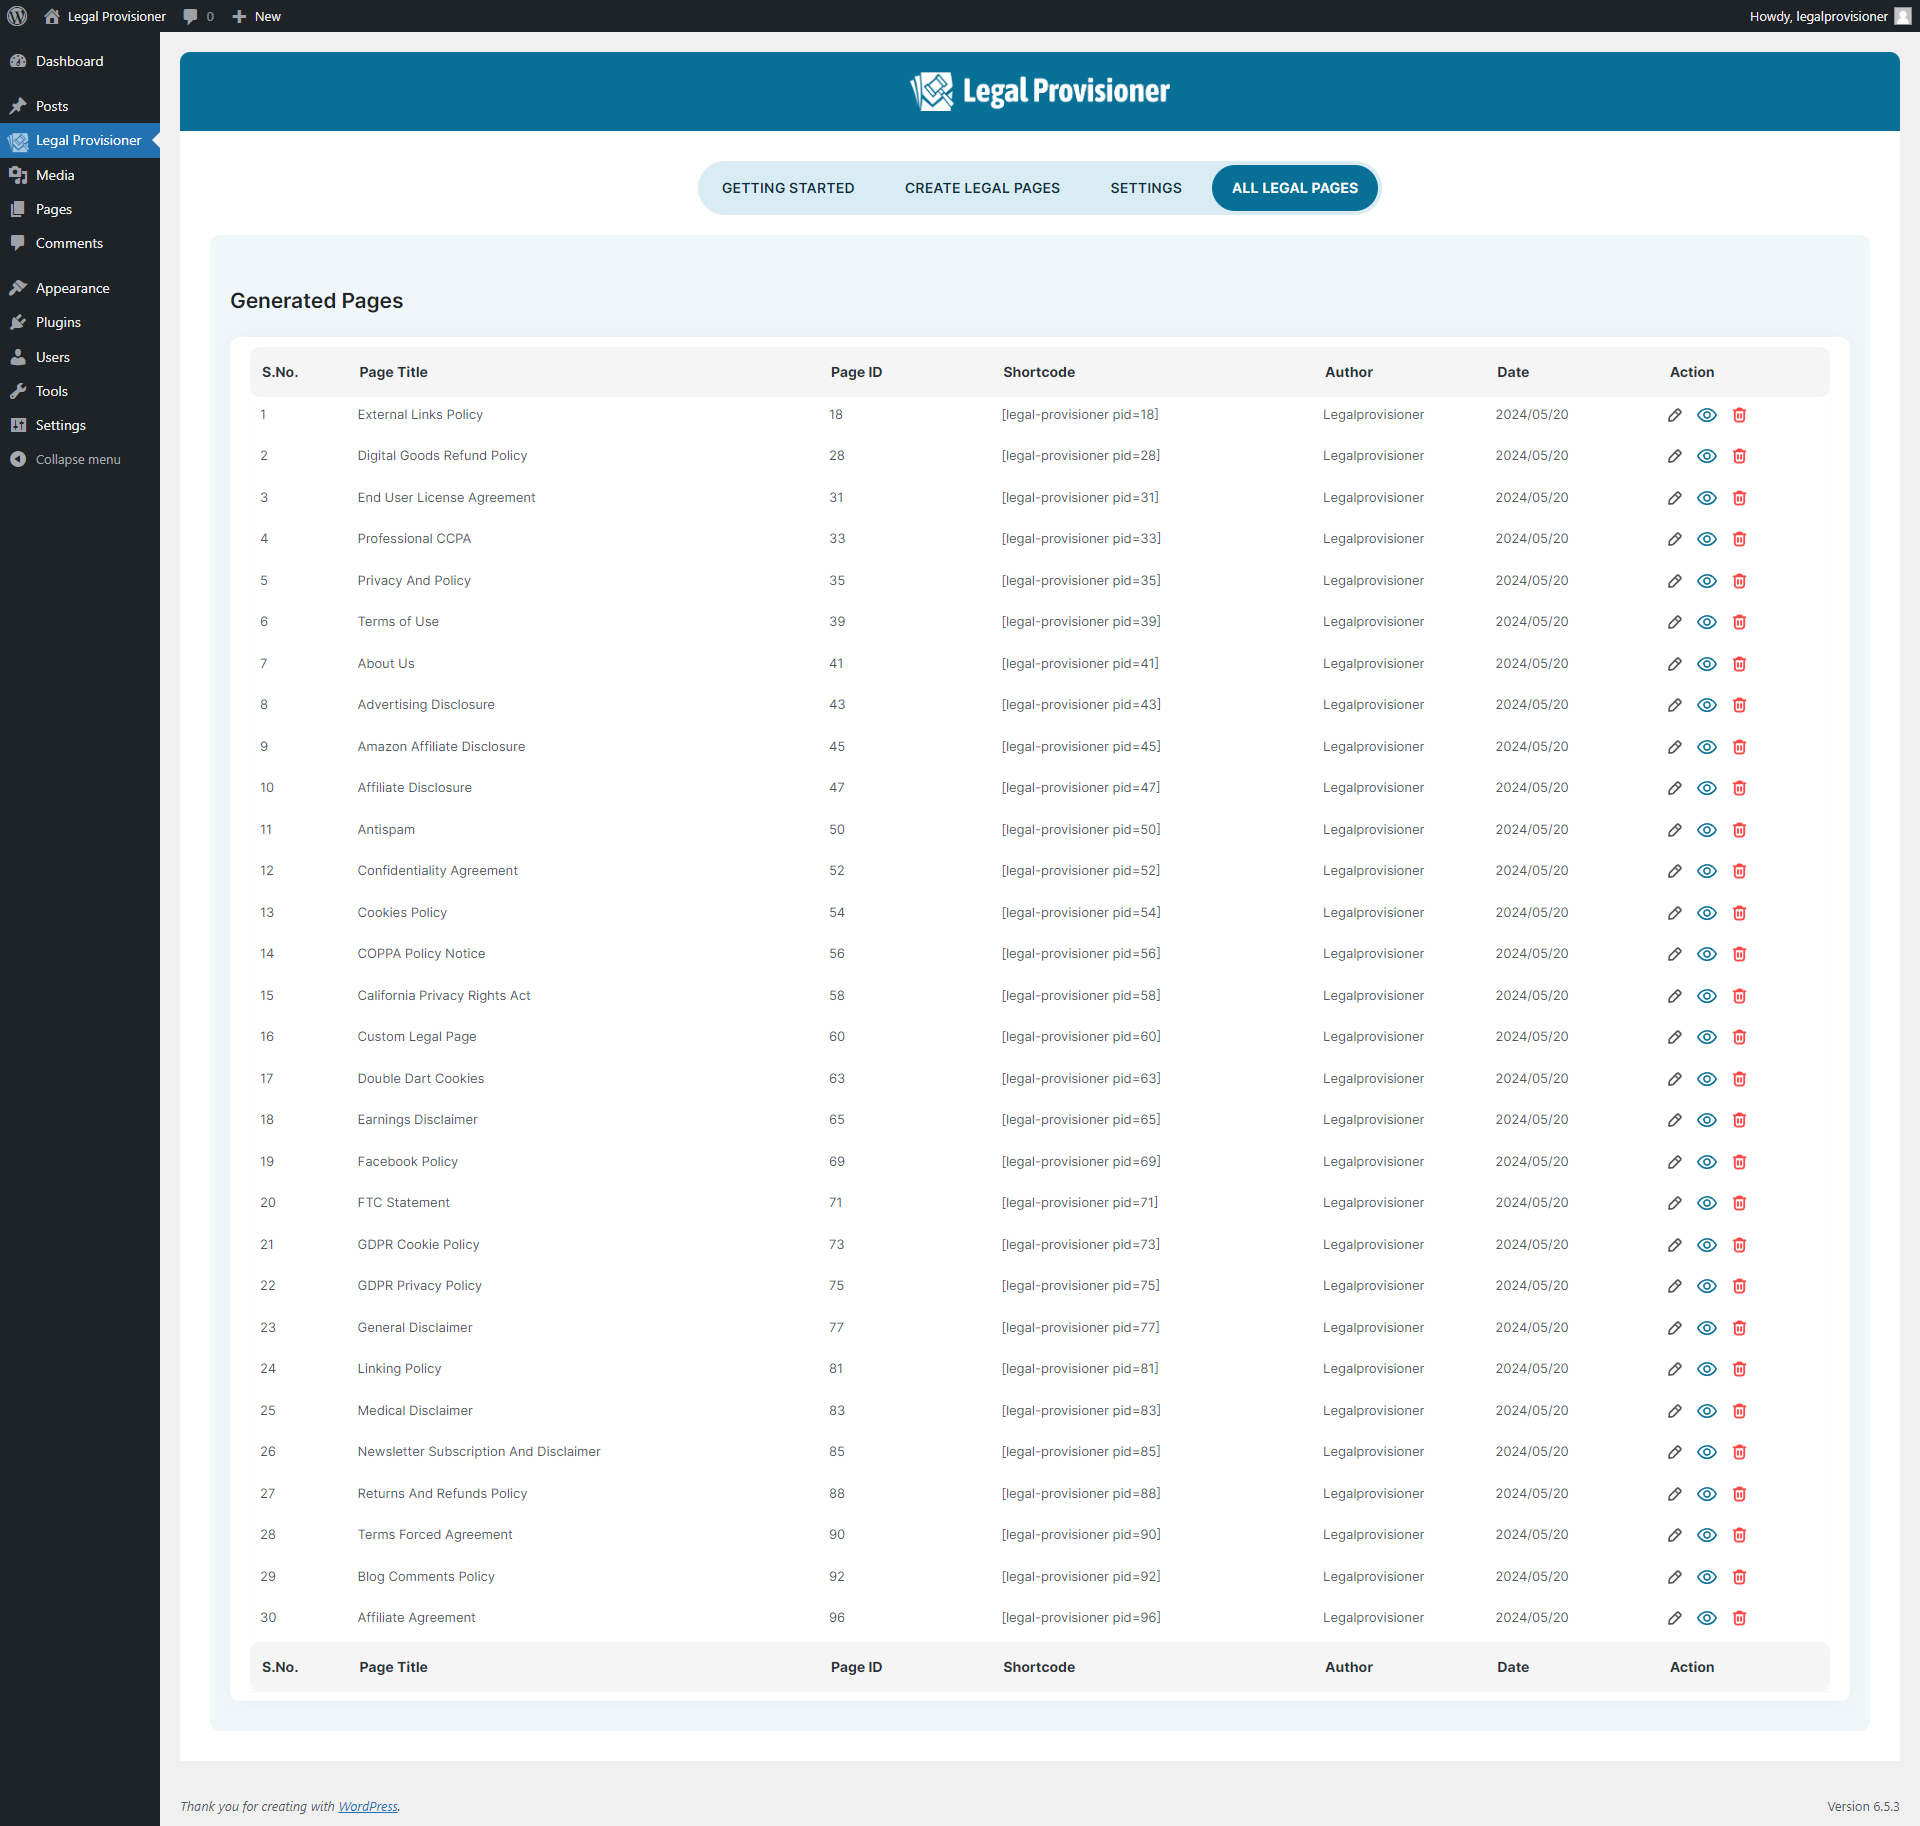Click the WordPress logo in the admin bar

pos(16,16)
